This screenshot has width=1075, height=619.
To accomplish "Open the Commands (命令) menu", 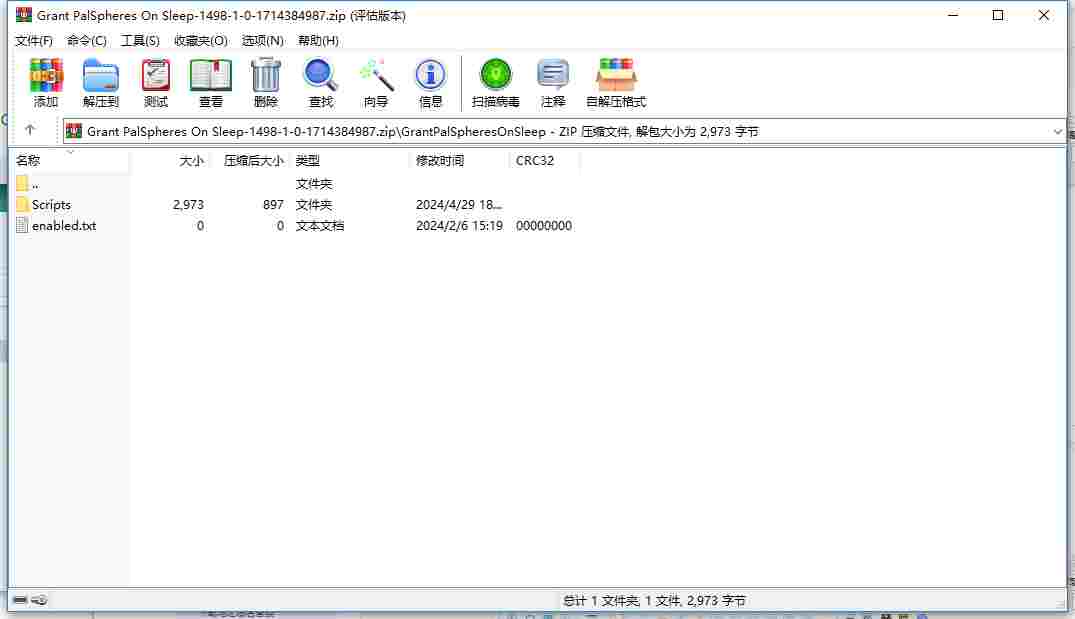I will coord(86,41).
